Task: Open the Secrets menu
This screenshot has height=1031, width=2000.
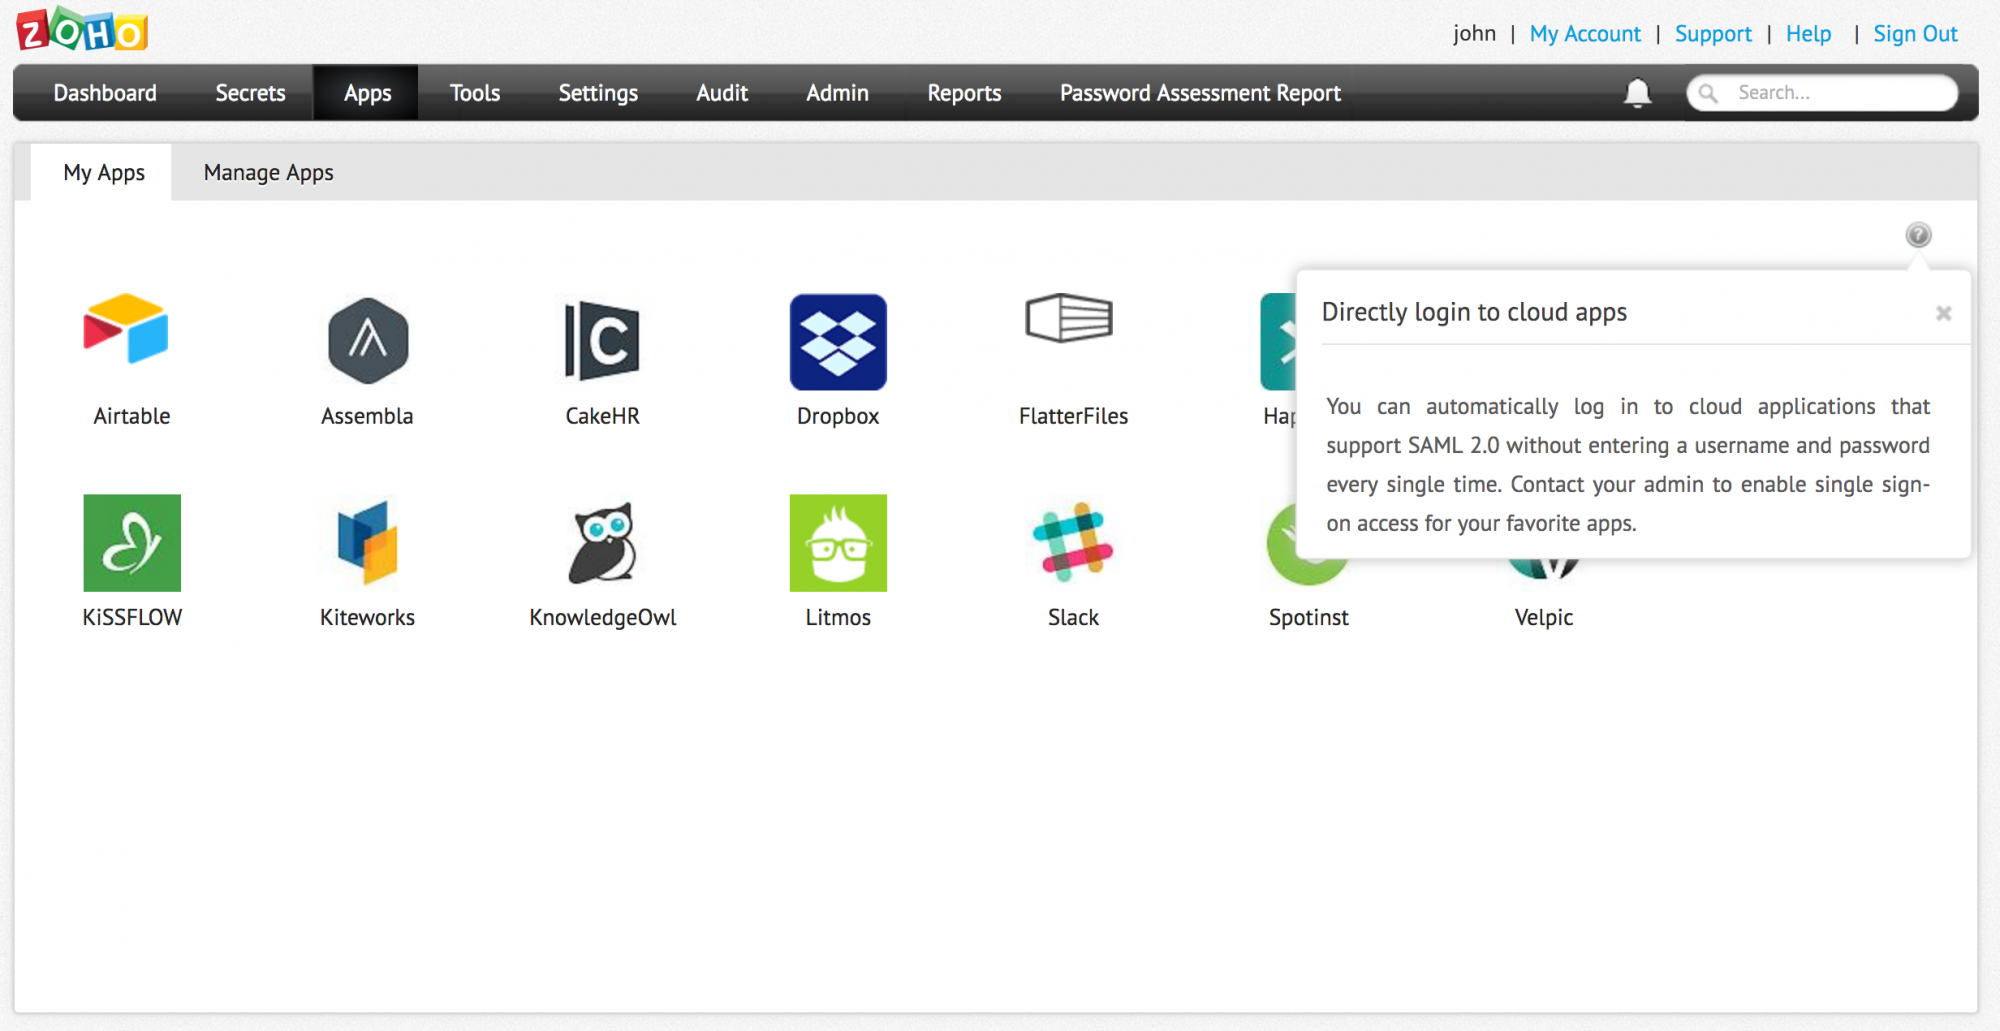Action: (250, 93)
